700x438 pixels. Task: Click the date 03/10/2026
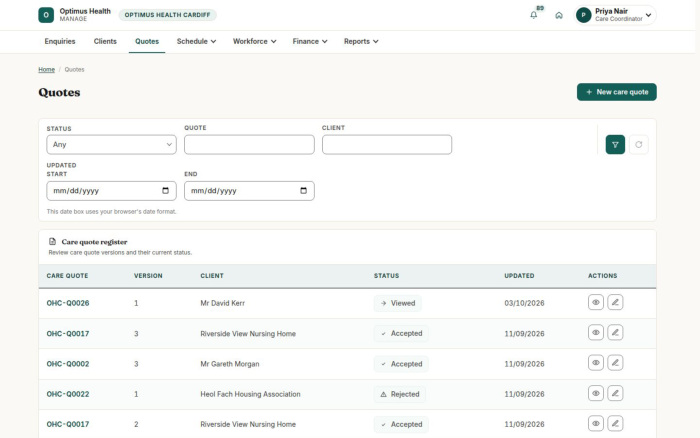pos(525,303)
